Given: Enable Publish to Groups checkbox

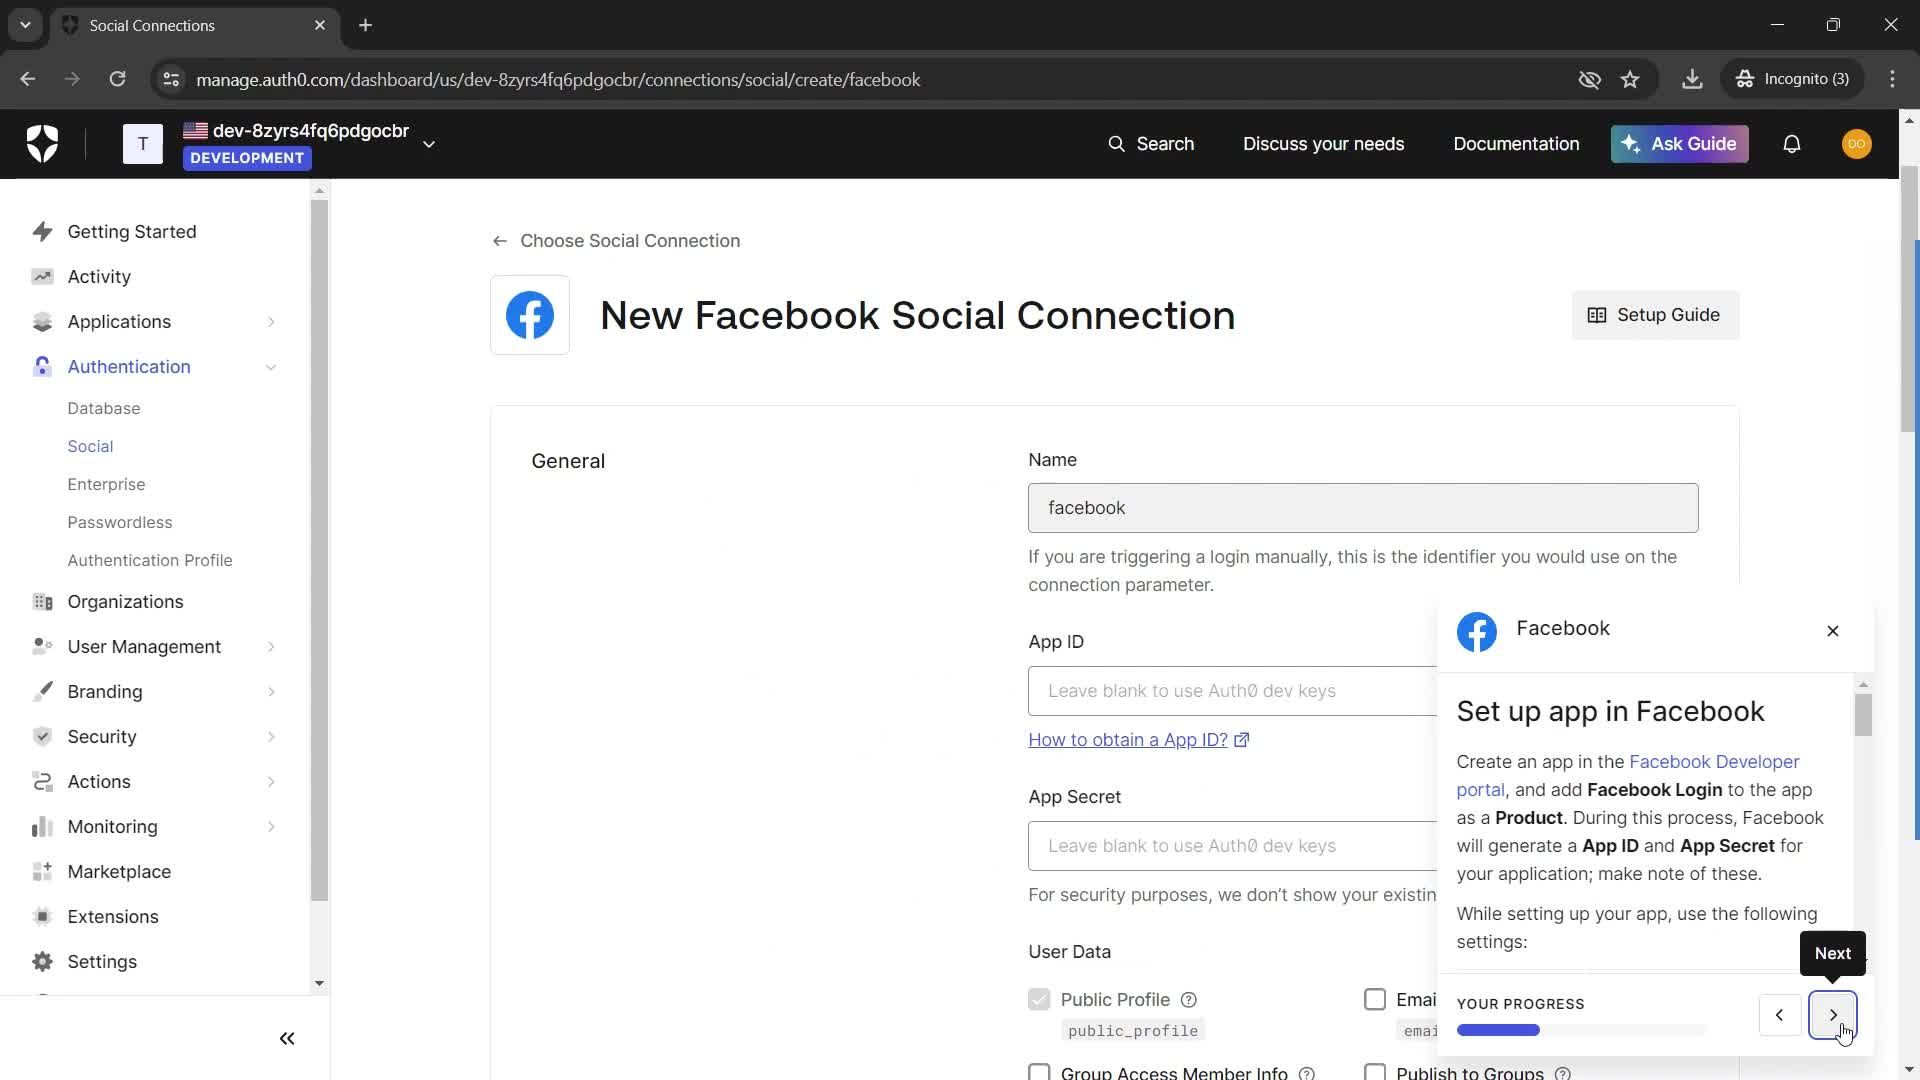Looking at the screenshot, I should (x=1375, y=1073).
